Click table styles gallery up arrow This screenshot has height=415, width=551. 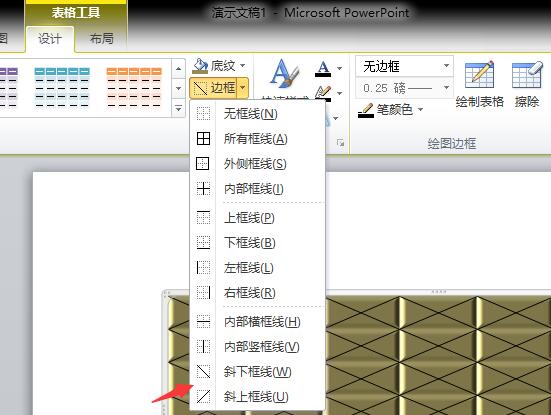pos(178,69)
